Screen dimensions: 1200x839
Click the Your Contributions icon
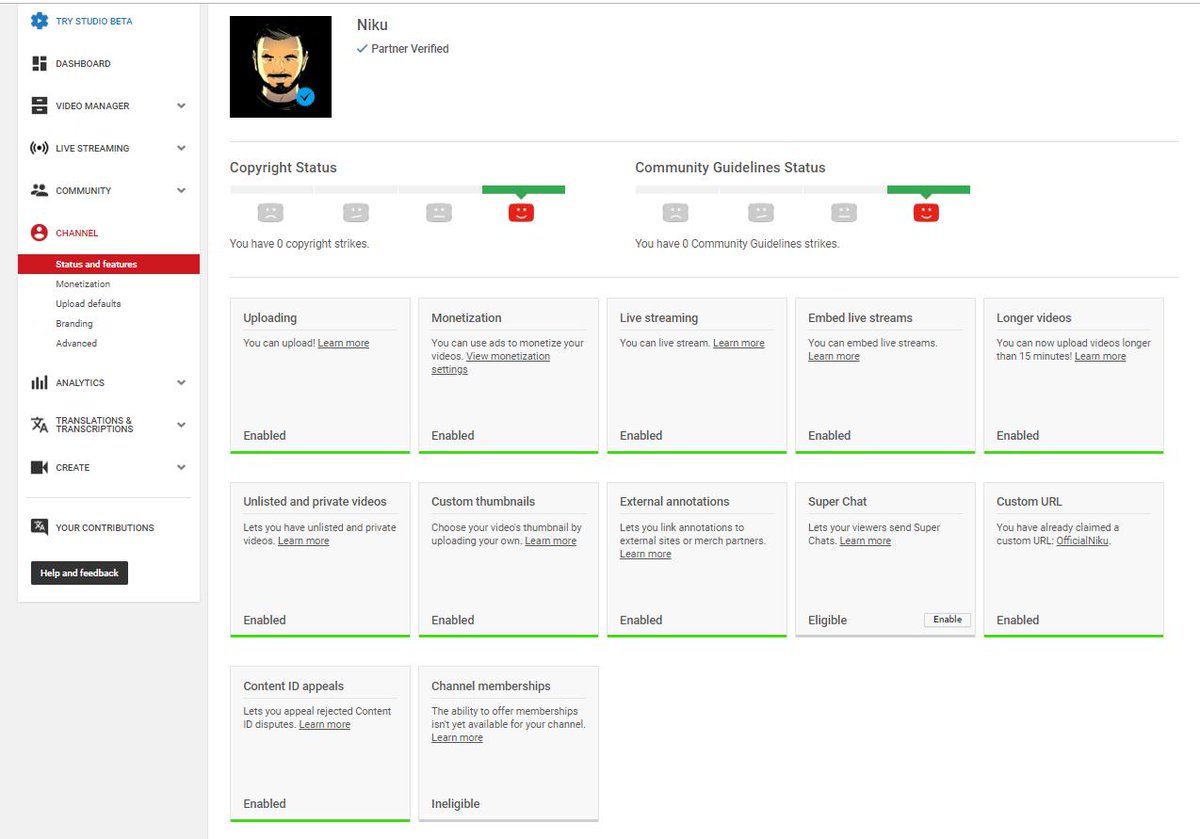coord(39,527)
